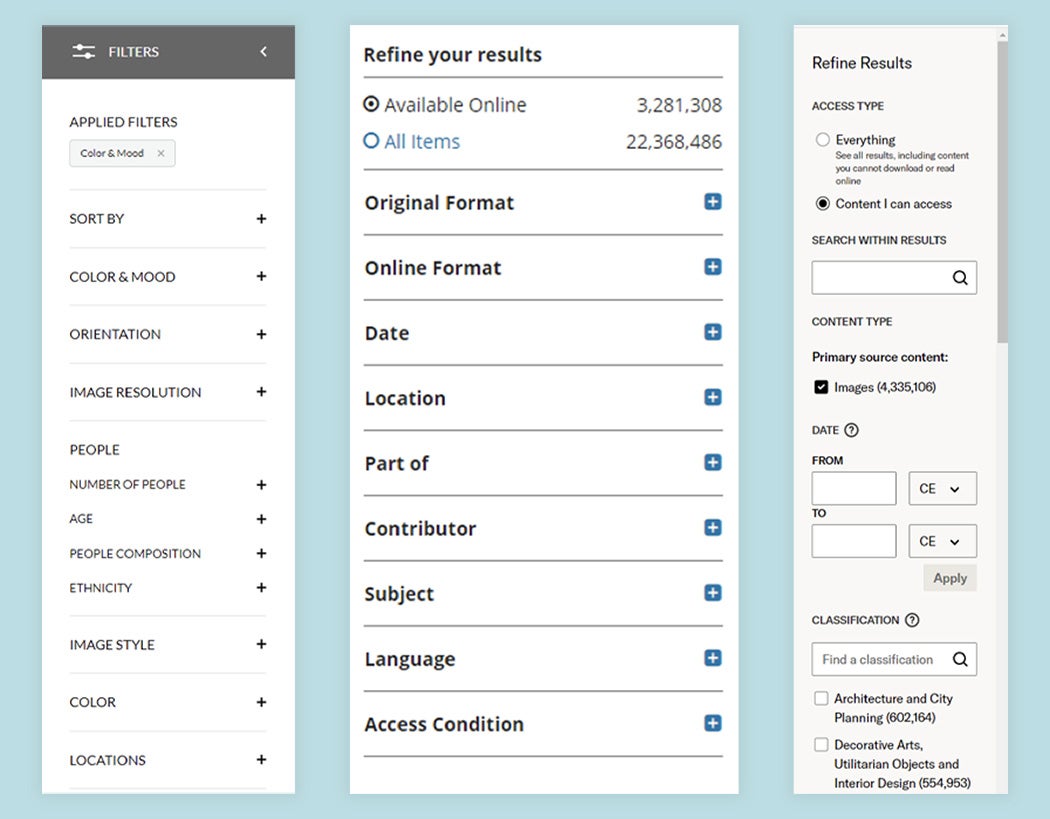Image resolution: width=1050 pixels, height=819 pixels.
Task: Collapse the Filters panel with the chevron
Action: 263,52
